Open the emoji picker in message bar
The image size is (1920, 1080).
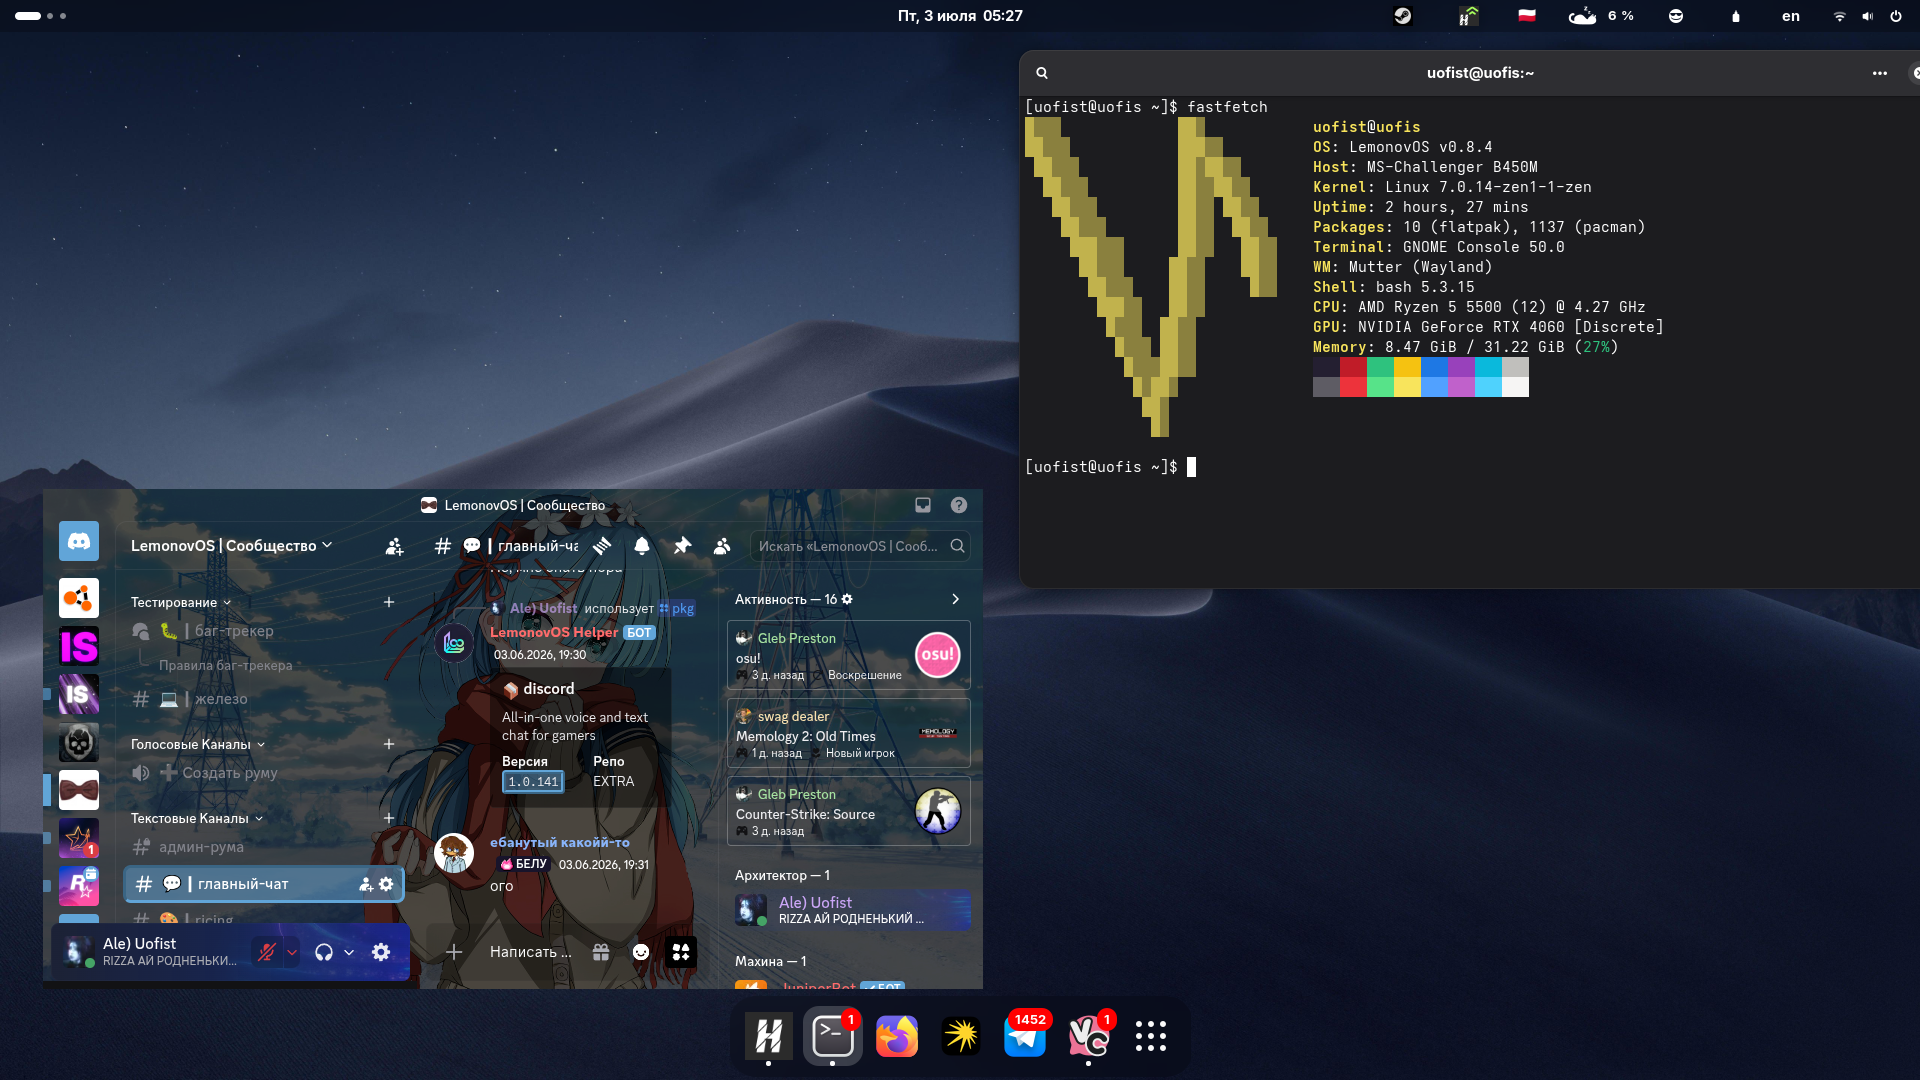pos(641,952)
